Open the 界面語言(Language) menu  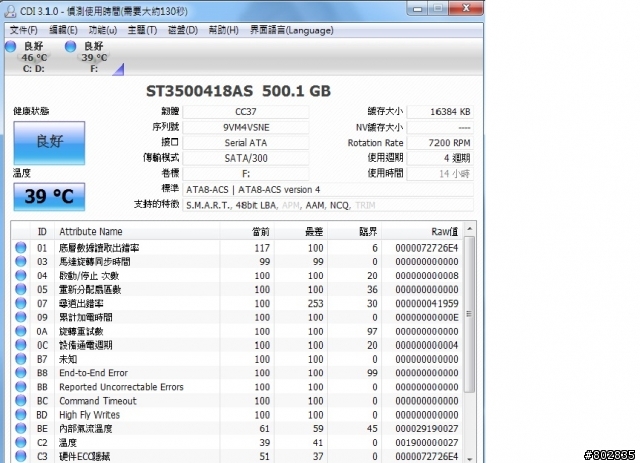click(x=291, y=30)
